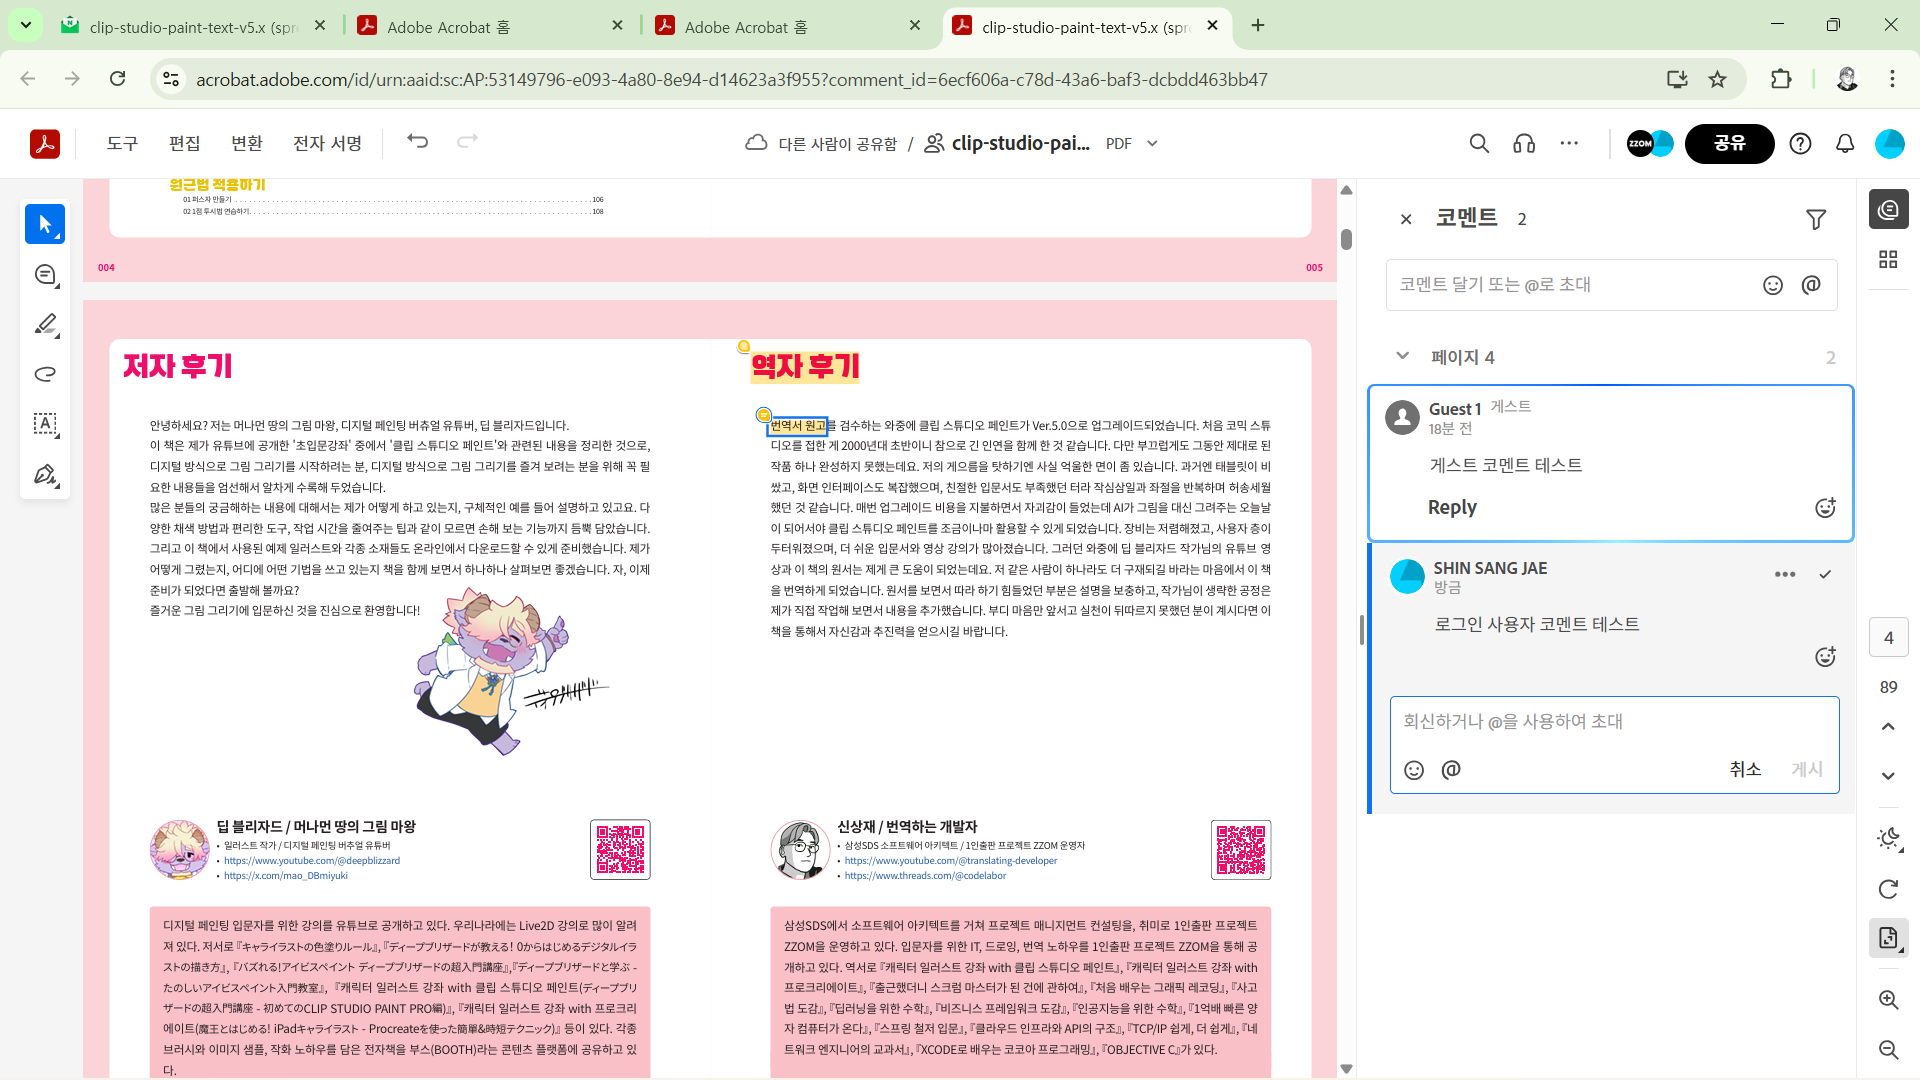The width and height of the screenshot is (1920, 1080).
Task: Open the fill and sign pen tool
Action: click(45, 475)
